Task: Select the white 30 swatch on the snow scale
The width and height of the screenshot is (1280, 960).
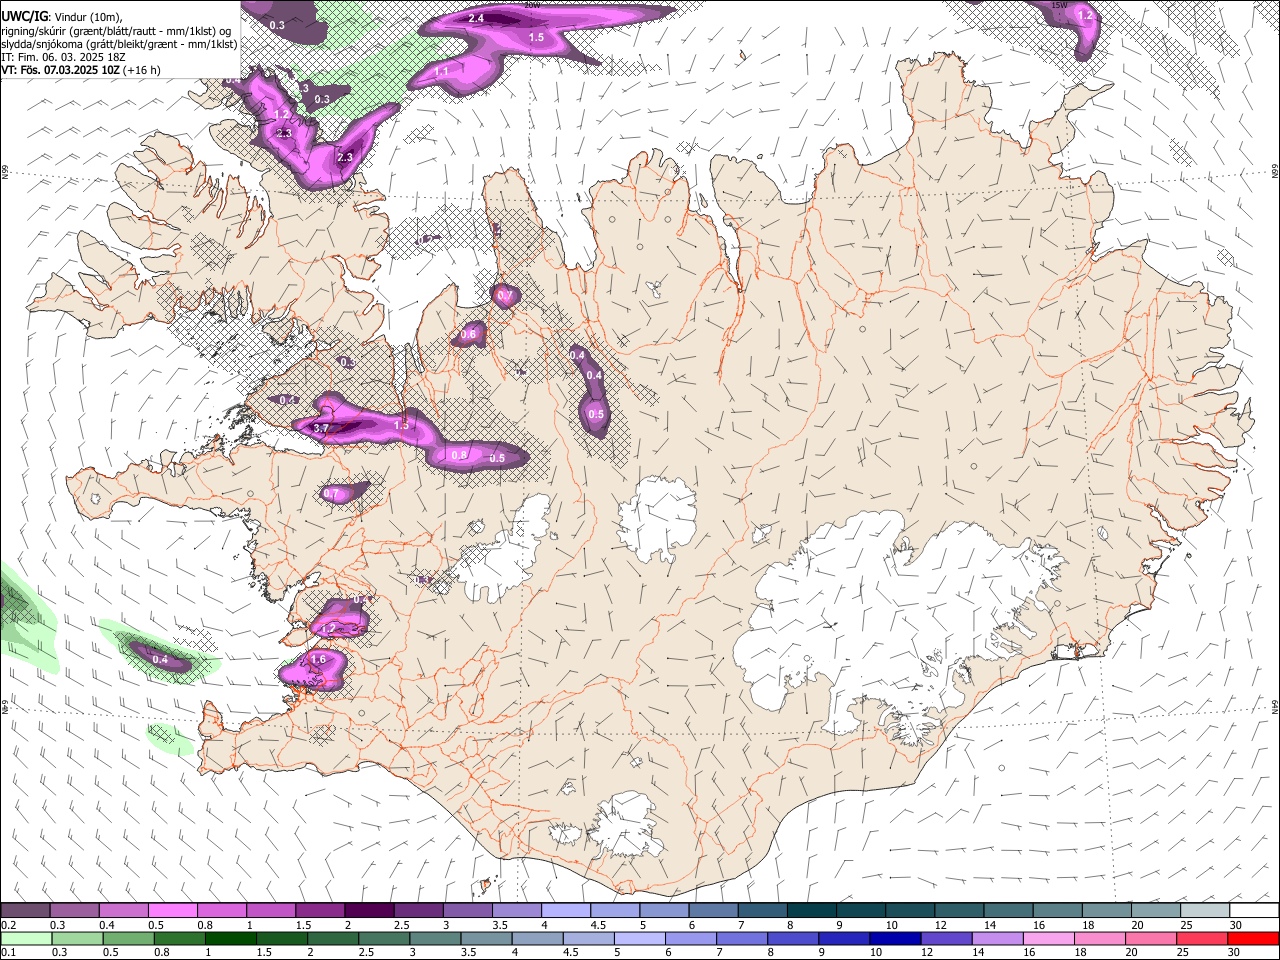Action: pyautogui.click(x=1253, y=910)
